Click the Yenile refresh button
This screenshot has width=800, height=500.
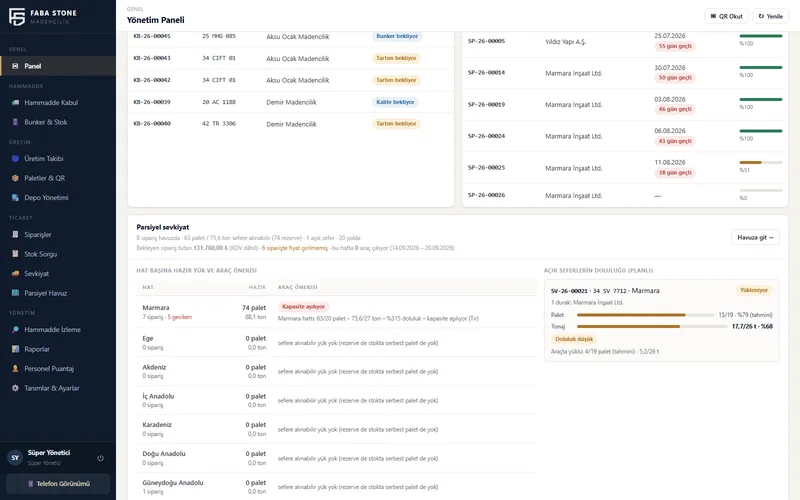pyautogui.click(x=770, y=16)
